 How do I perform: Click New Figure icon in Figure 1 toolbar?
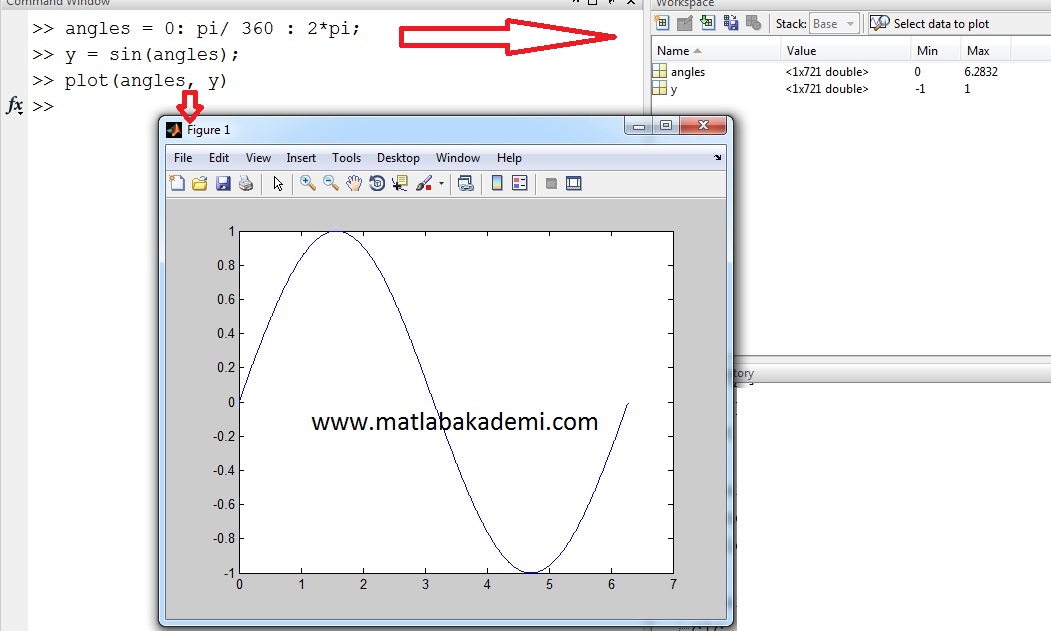click(x=177, y=183)
